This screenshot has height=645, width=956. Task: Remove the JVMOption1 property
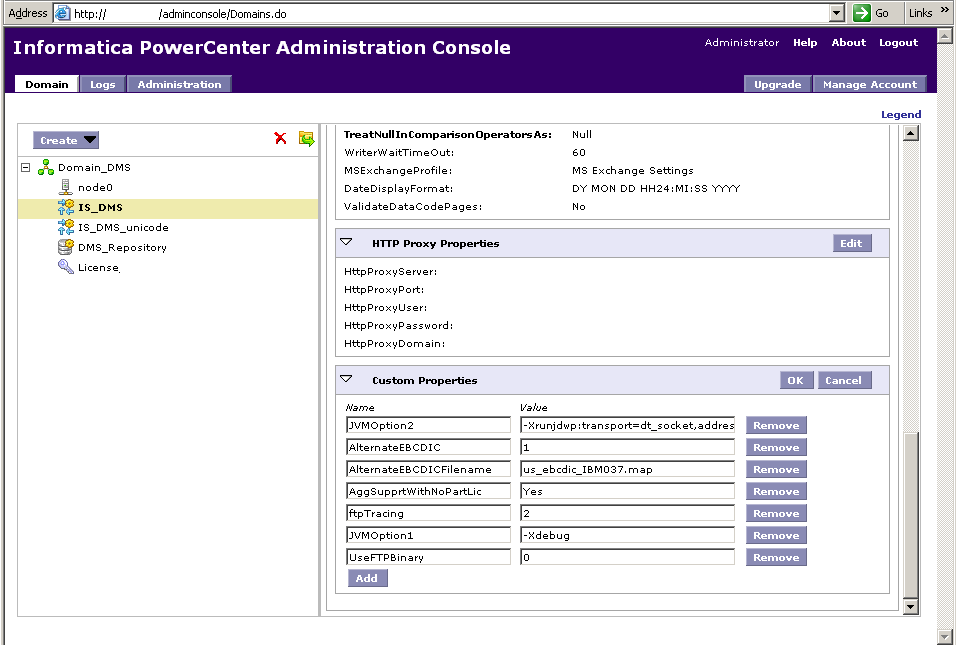776,535
